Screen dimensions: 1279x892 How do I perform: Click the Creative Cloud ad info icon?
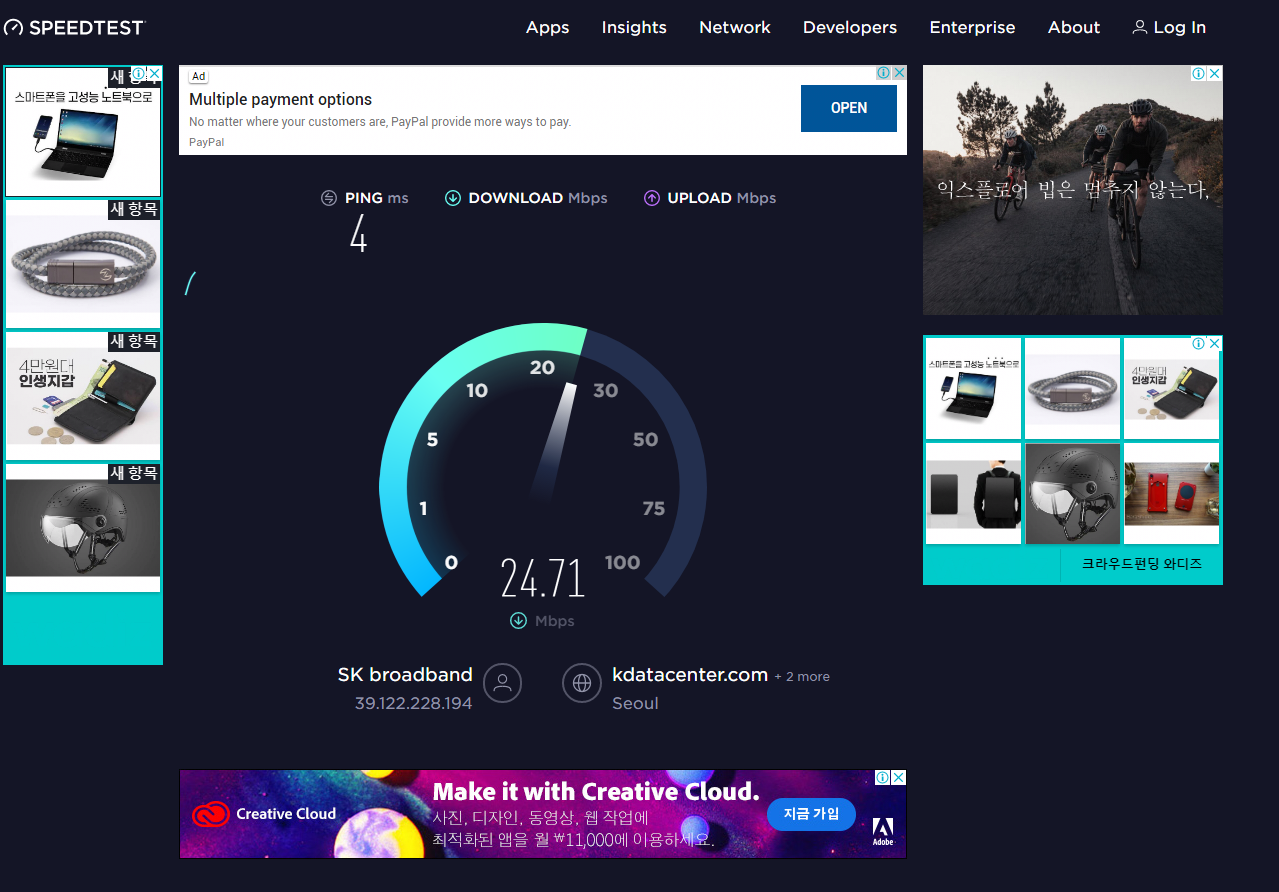tap(884, 777)
